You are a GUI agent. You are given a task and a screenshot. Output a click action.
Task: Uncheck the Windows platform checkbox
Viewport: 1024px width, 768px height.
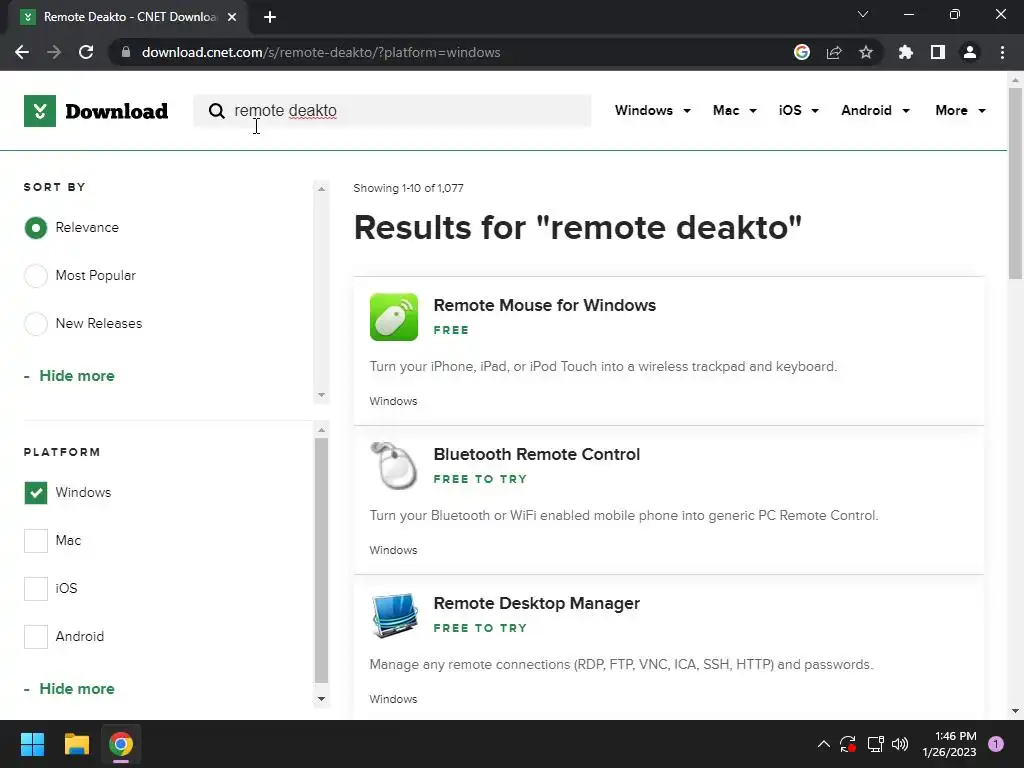pos(36,492)
